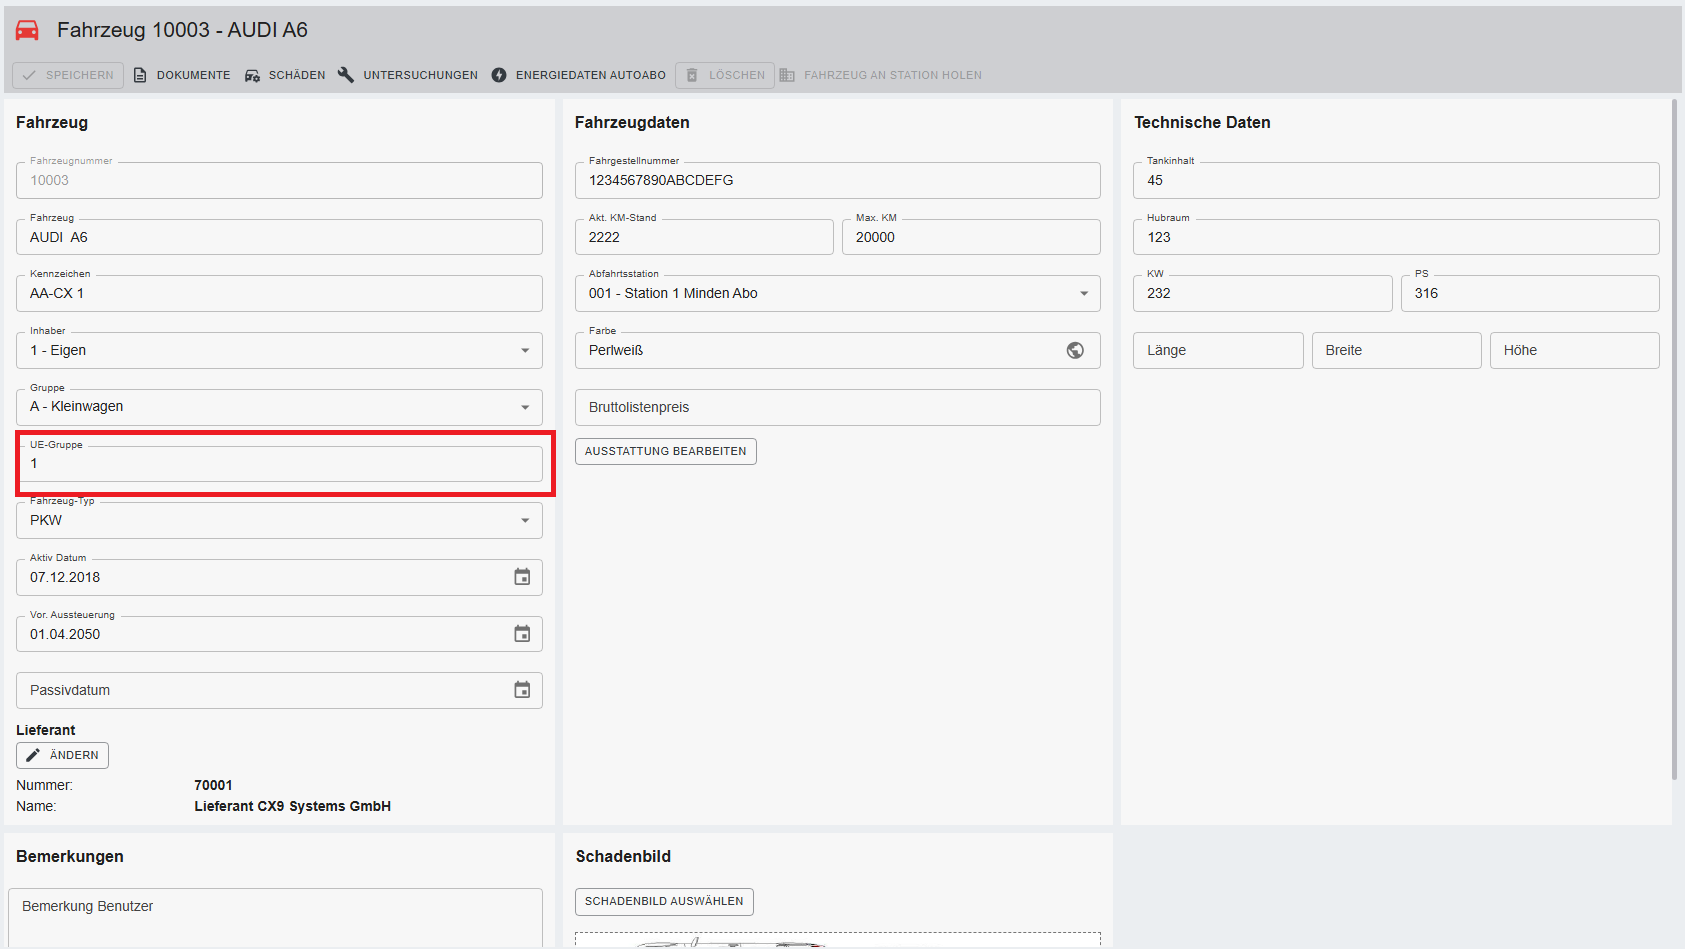Viewport: 1685px width, 949px height.
Task: Click the red car icon in header
Action: 27,31
